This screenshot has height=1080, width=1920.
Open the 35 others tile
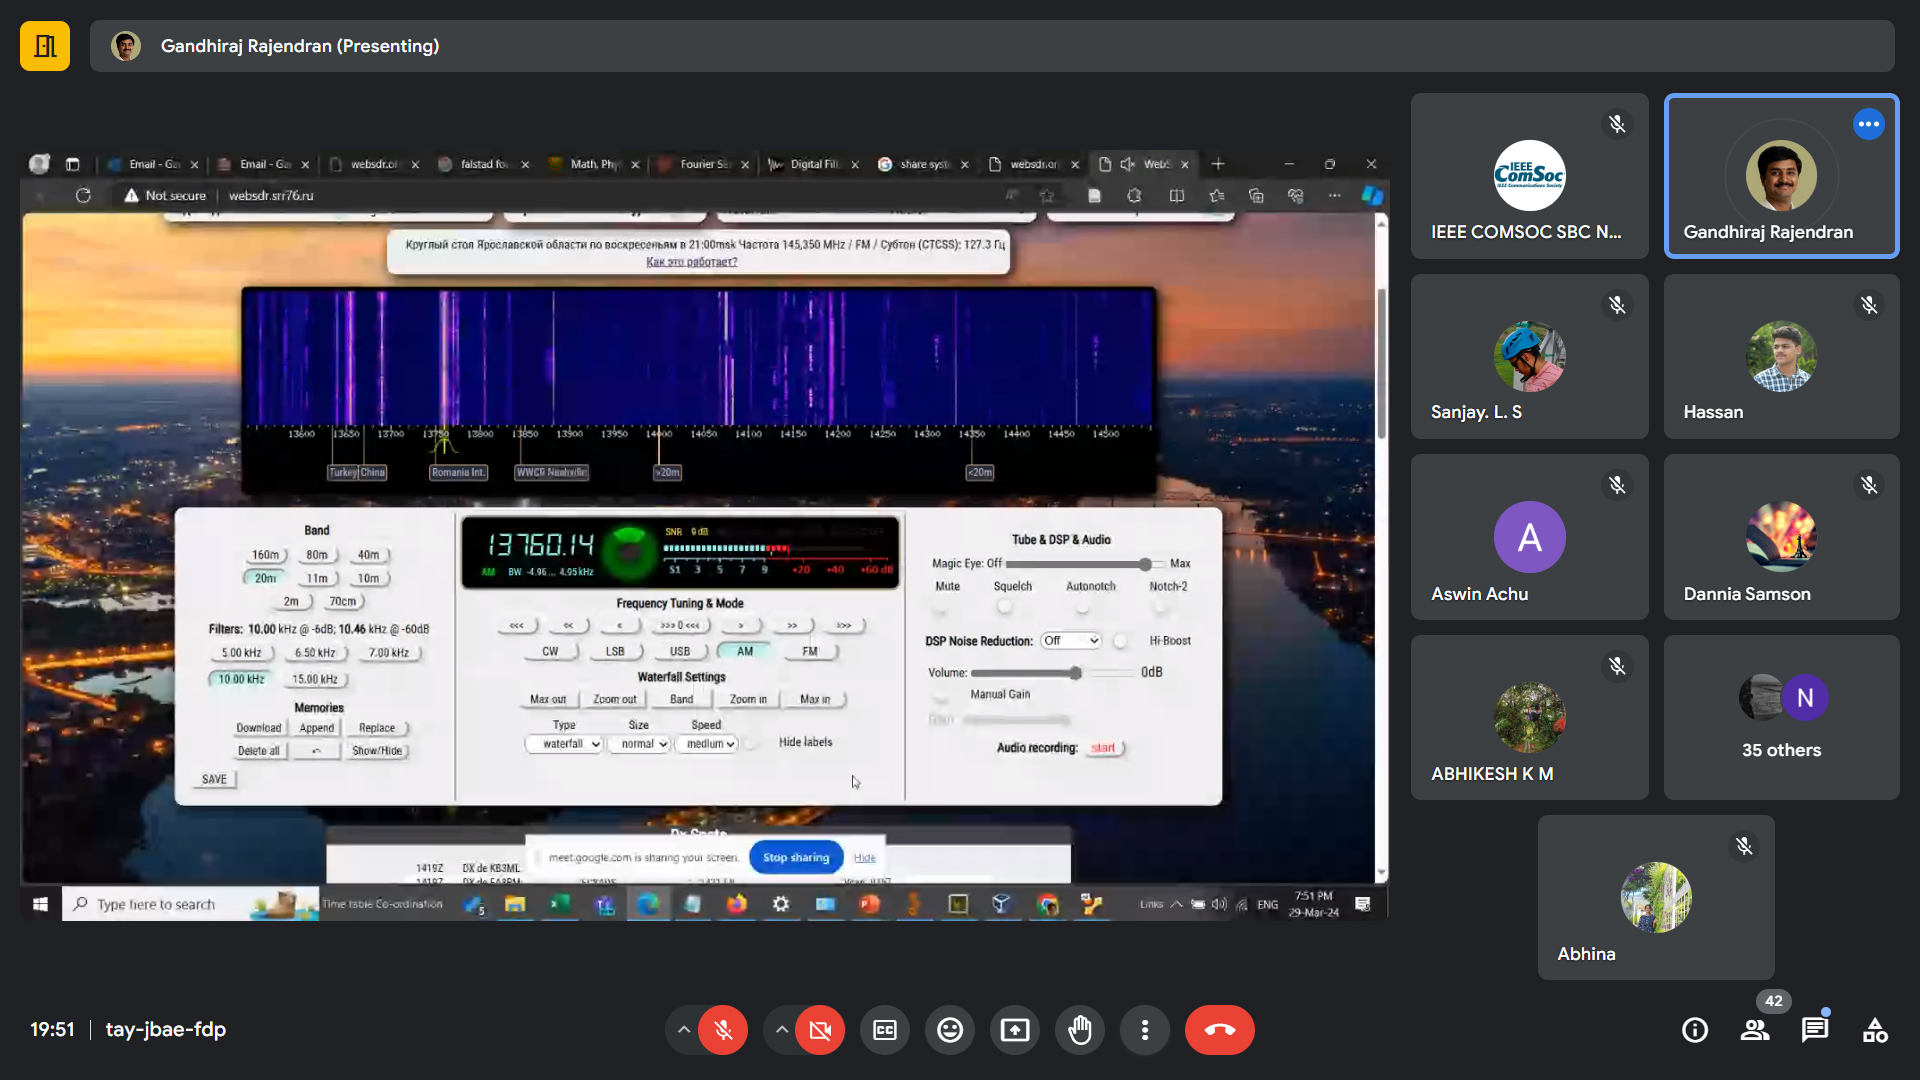click(1781, 717)
